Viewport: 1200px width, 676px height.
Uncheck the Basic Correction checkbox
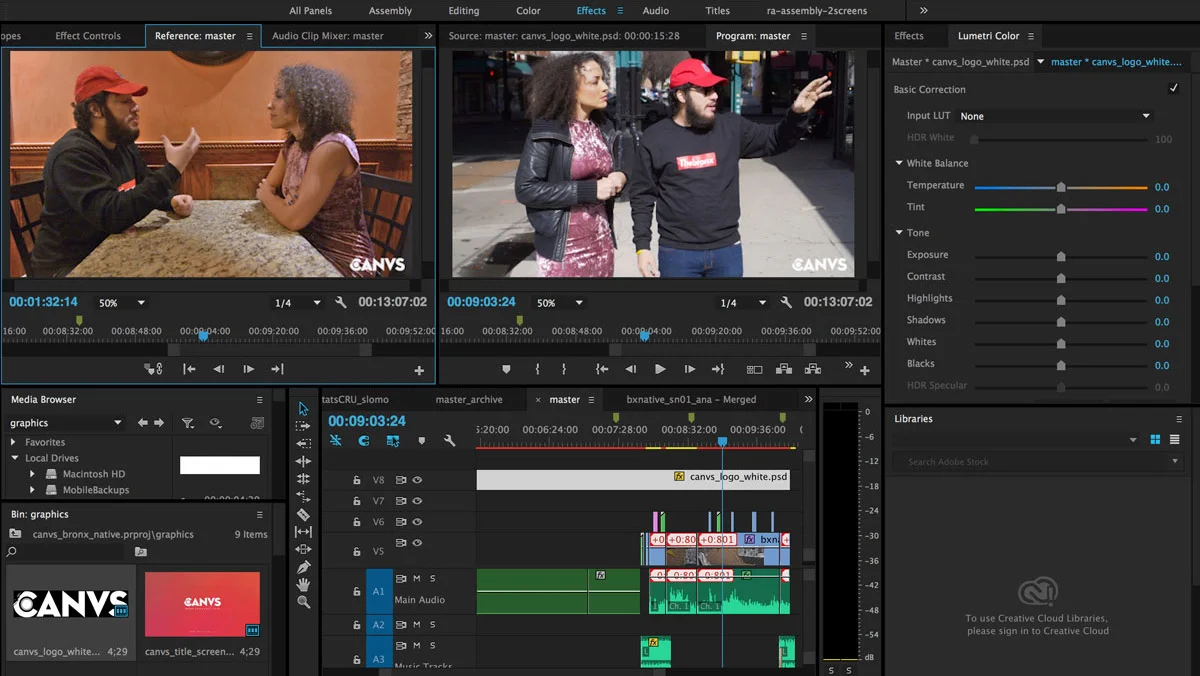(1174, 89)
